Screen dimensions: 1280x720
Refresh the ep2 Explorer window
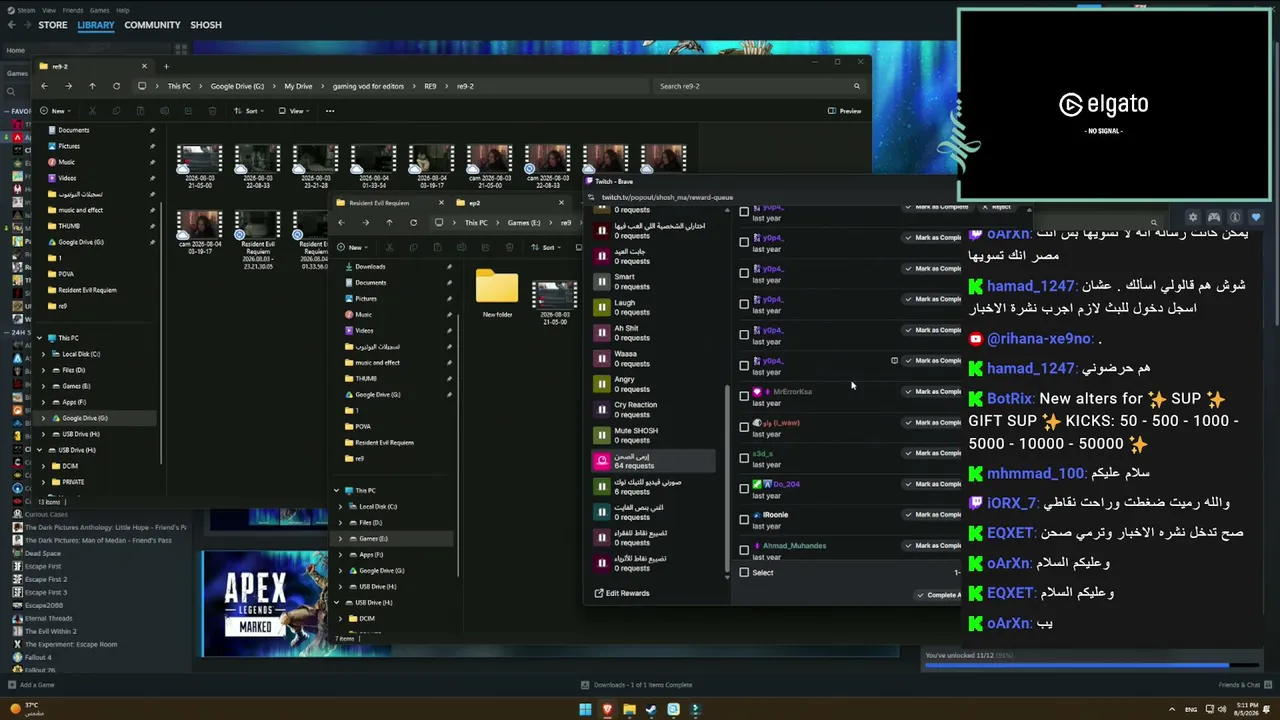(x=413, y=223)
